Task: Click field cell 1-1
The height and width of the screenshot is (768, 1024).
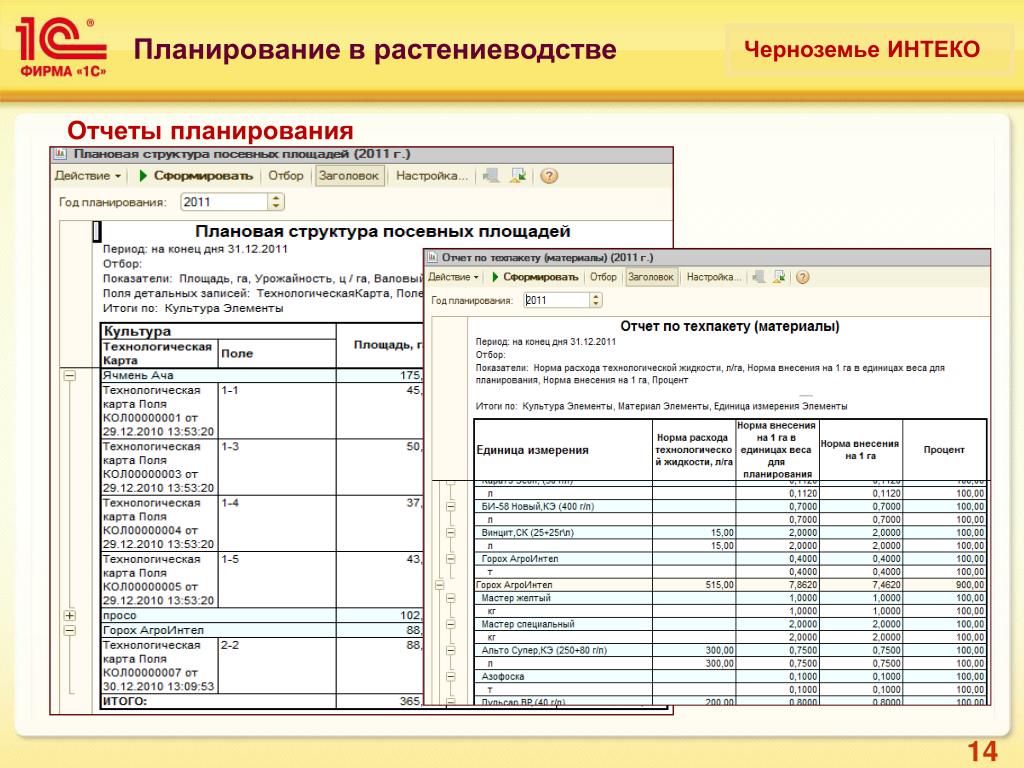Action: click(277, 411)
